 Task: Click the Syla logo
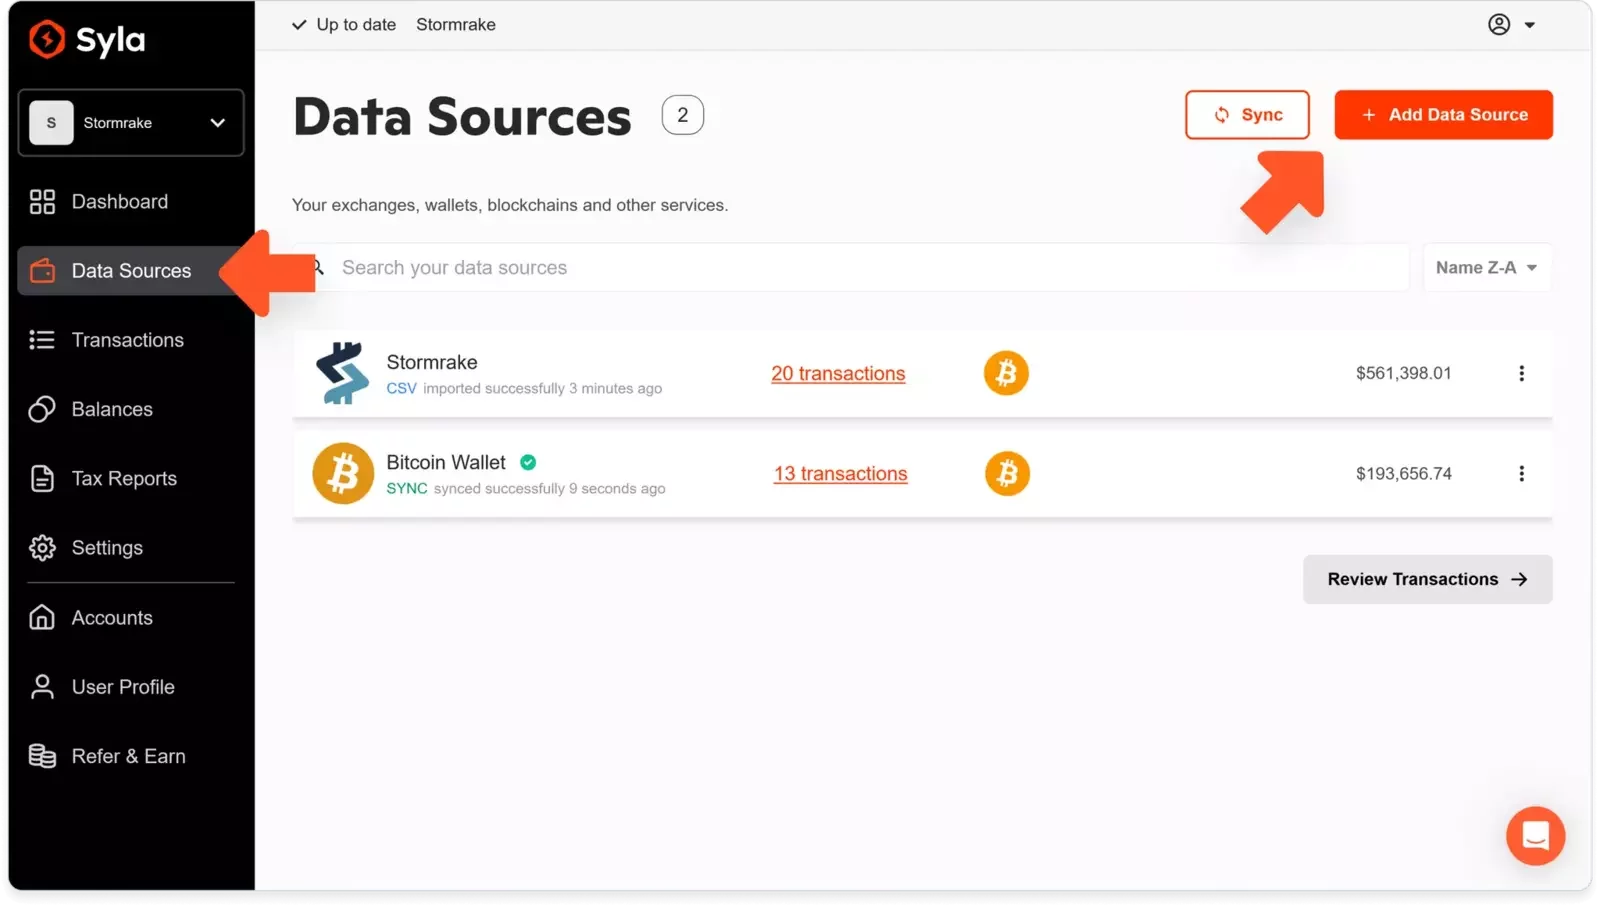(87, 40)
